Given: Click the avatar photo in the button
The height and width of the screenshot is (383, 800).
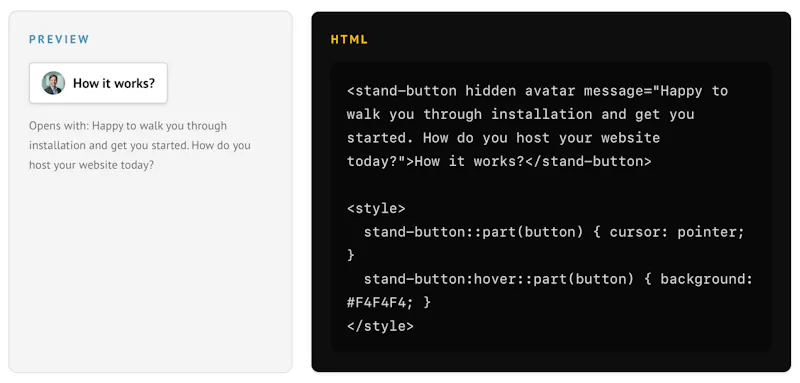Looking at the screenshot, I should (54, 83).
